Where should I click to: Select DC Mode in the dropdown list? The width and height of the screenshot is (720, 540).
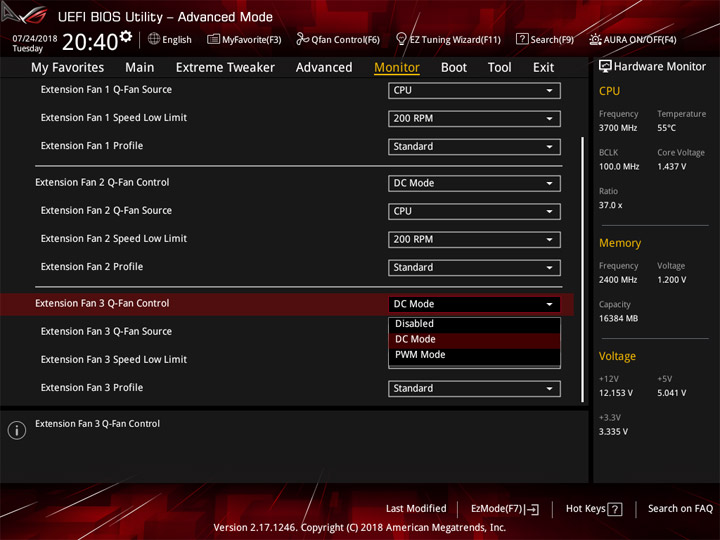[x=474, y=339]
